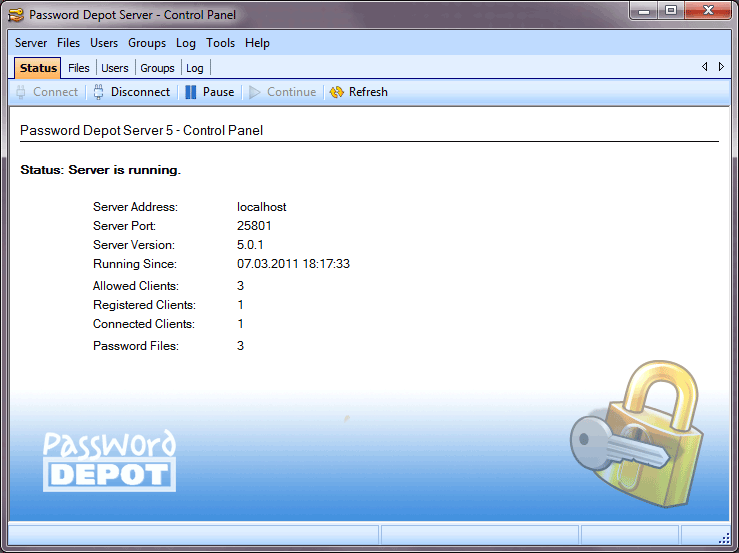This screenshot has width=739, height=553.
Task: Click the 'Password Depot Server 5 - Control Panel' heading
Action: (x=141, y=130)
